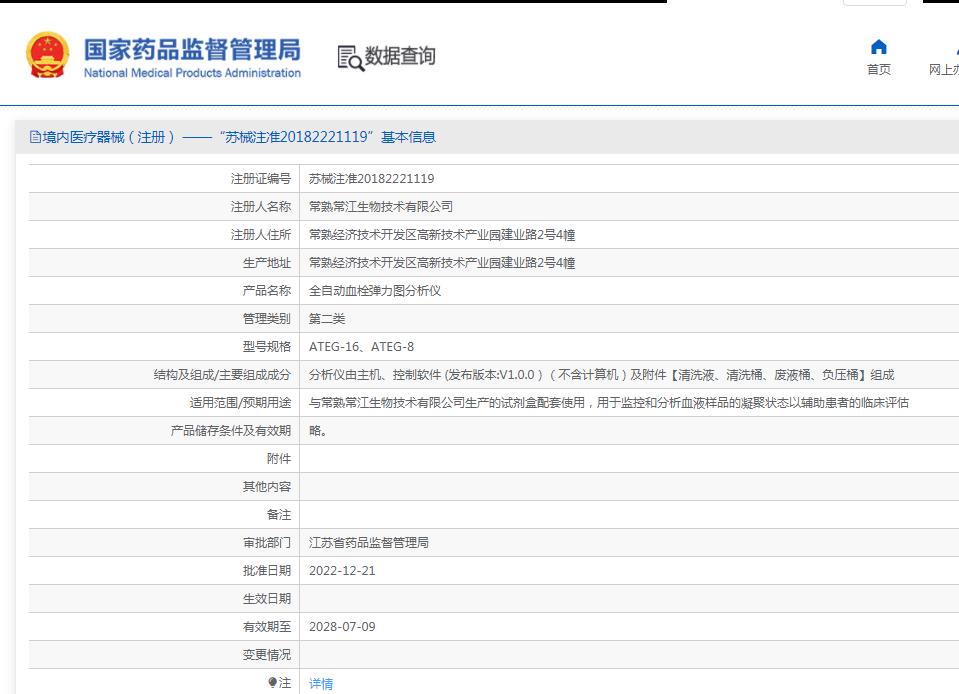Click the 注册人名称 label cell
Image resolution: width=959 pixels, height=694 pixels.
coord(164,207)
